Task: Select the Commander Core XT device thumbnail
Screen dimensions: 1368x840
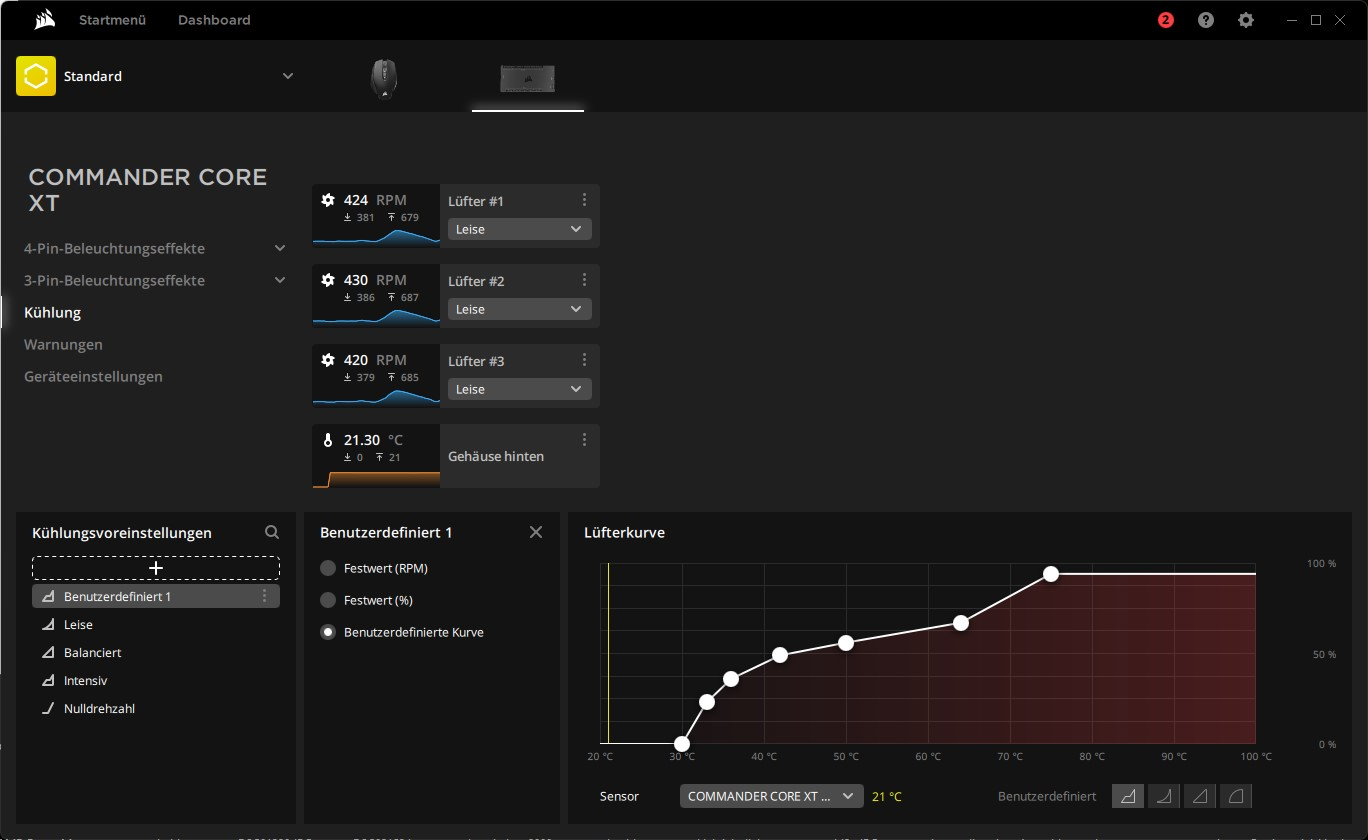Action: (x=527, y=79)
